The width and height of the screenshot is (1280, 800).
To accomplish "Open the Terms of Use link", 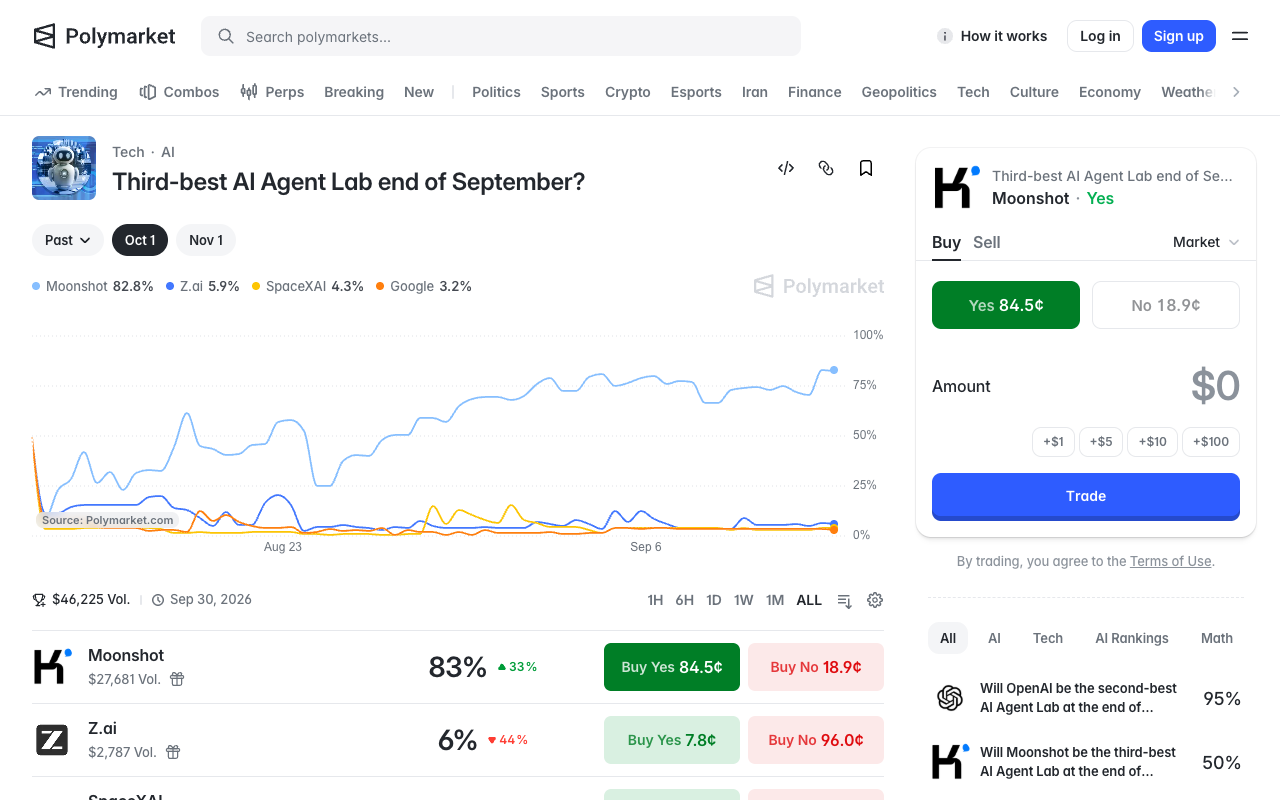I will tap(1171, 561).
